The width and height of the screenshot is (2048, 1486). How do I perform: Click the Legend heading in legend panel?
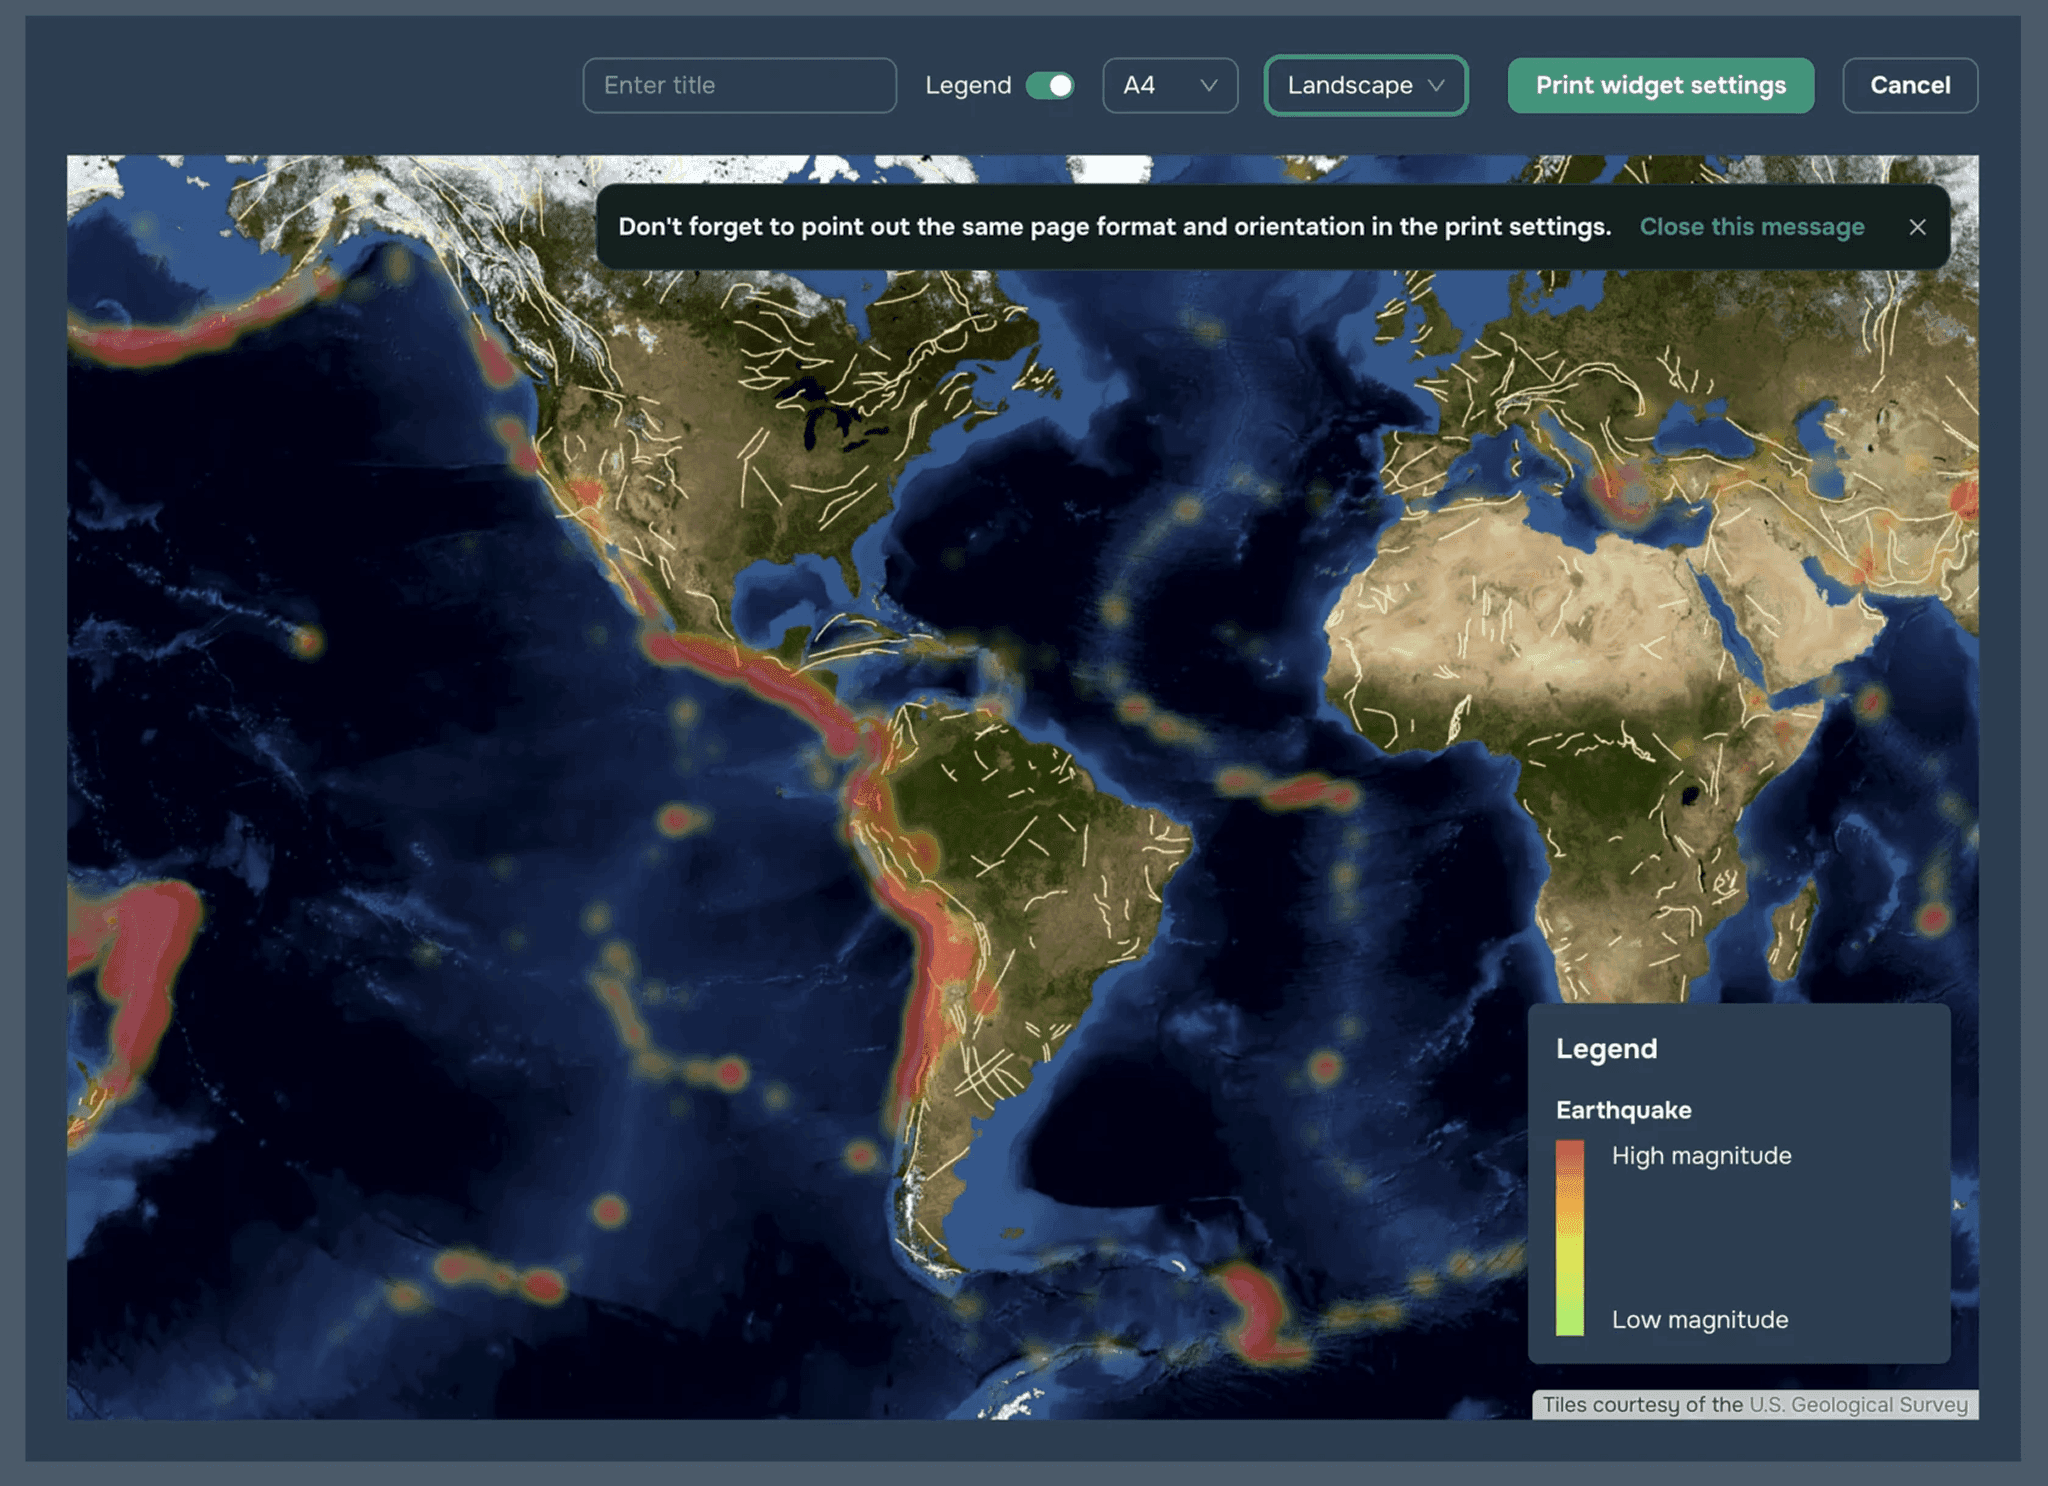[x=1606, y=1049]
